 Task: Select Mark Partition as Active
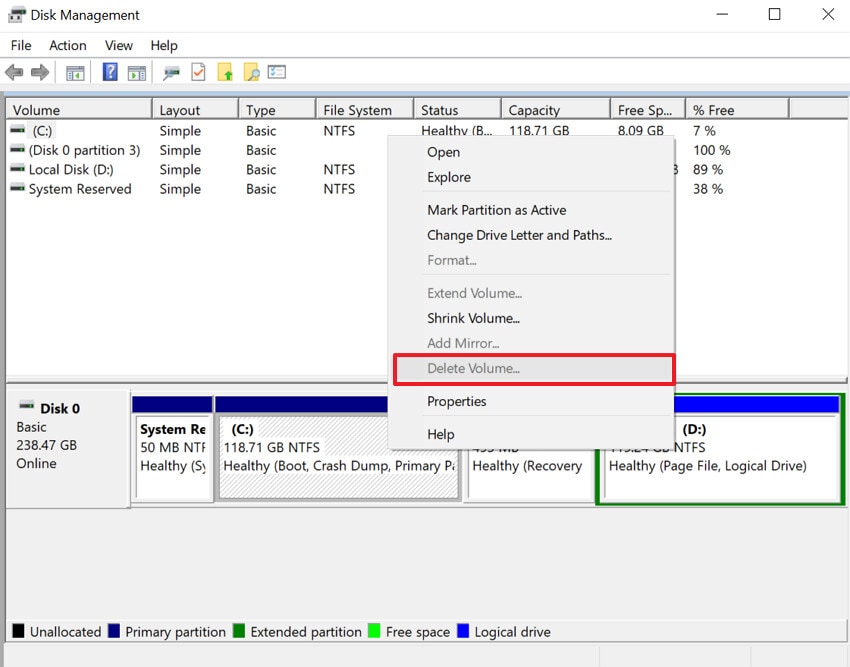496,210
